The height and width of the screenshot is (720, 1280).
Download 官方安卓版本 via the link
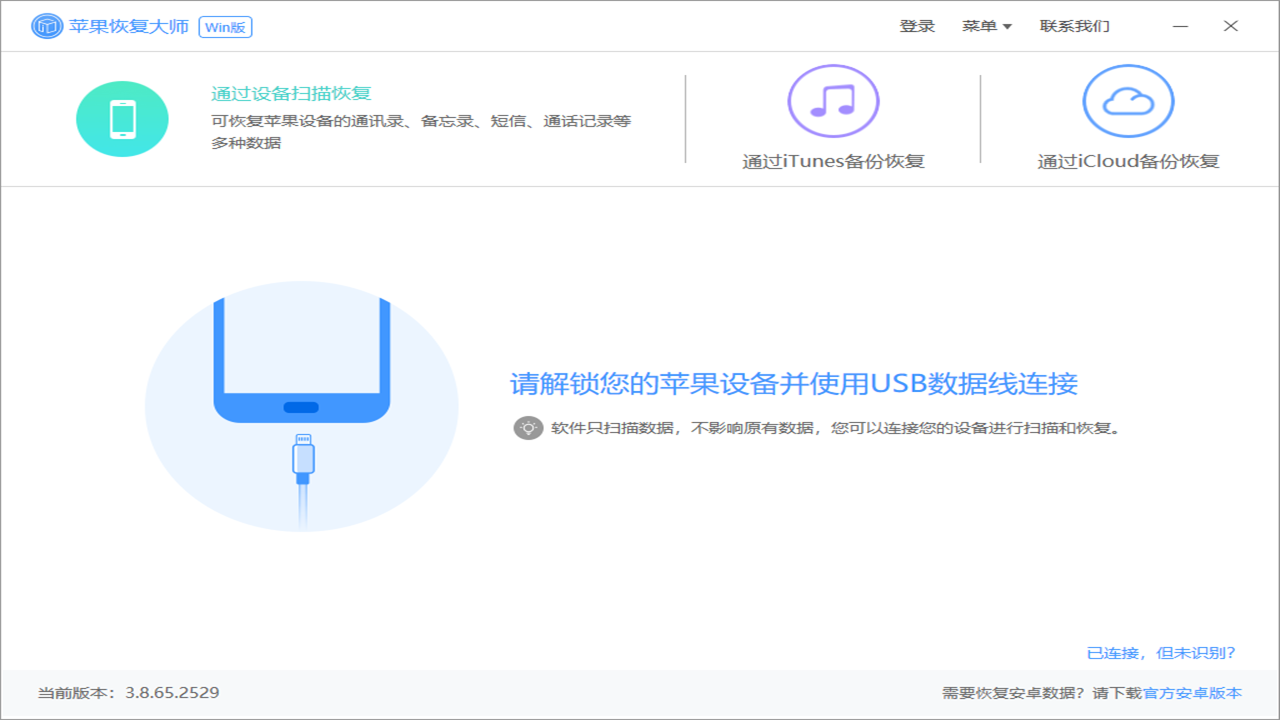(1196, 691)
